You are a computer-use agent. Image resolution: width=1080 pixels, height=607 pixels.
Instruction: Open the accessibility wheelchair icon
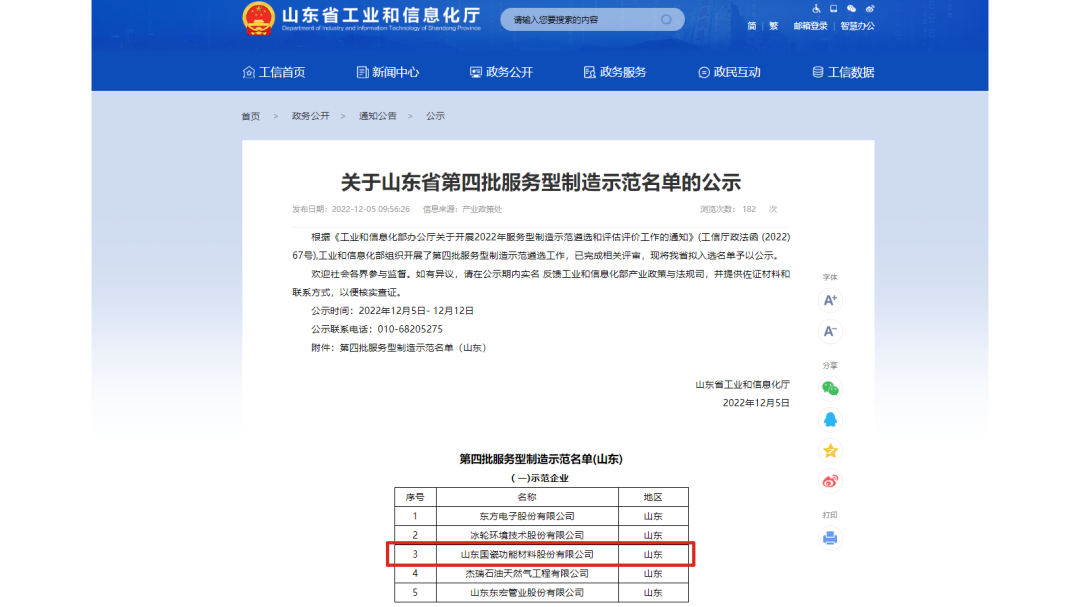coord(816,8)
